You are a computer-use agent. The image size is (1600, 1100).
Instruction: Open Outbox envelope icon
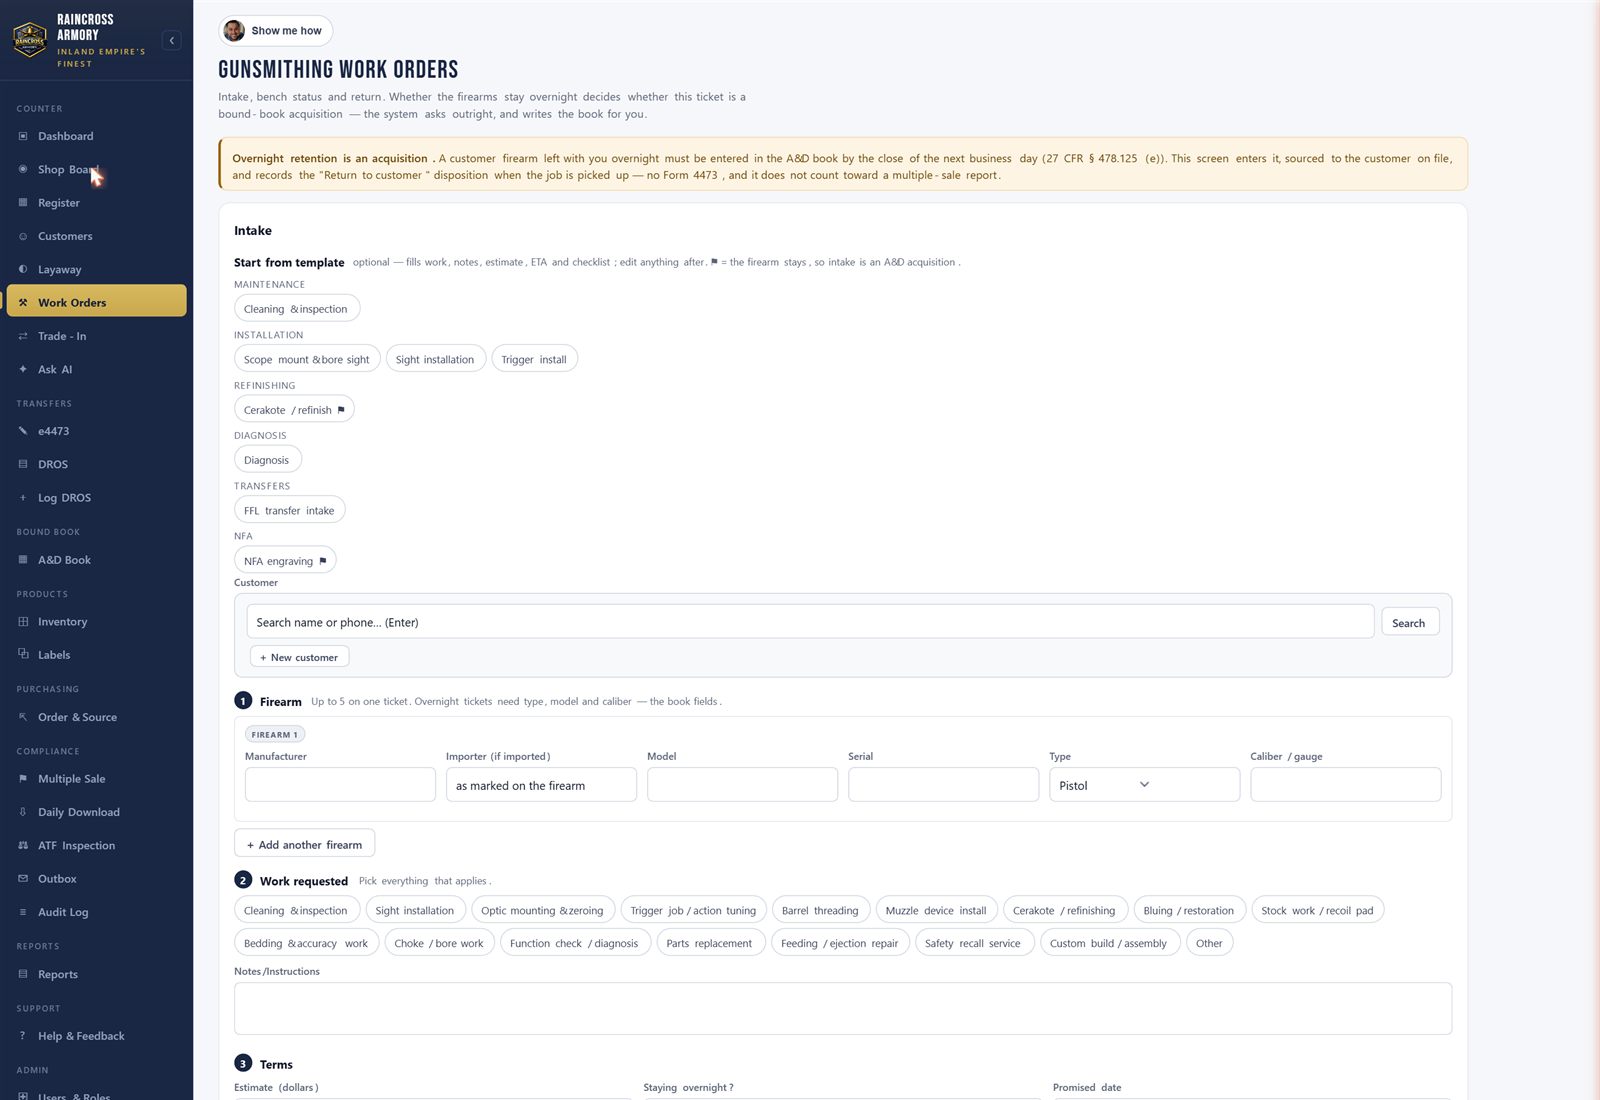point(23,879)
